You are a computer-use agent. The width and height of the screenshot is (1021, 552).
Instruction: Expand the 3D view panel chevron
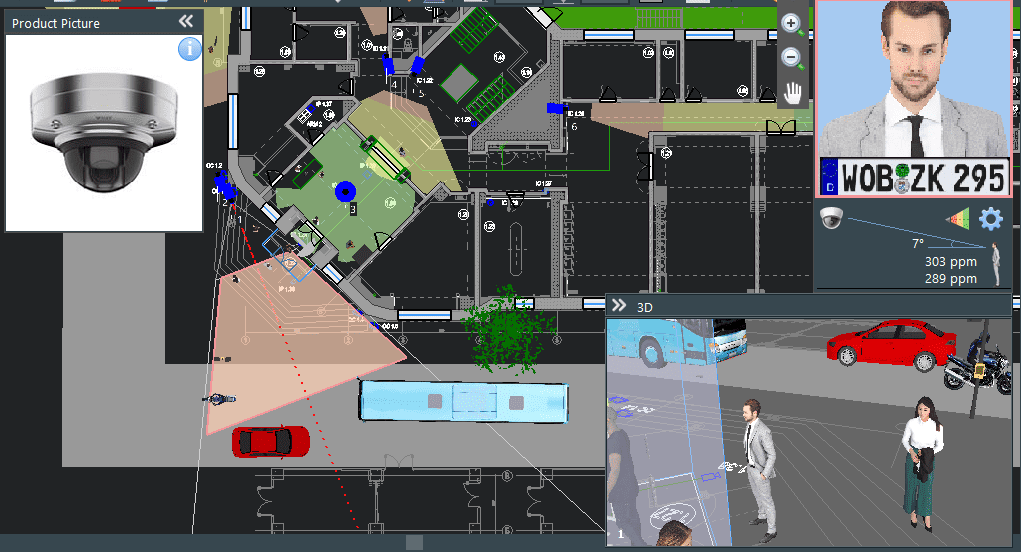coord(619,306)
